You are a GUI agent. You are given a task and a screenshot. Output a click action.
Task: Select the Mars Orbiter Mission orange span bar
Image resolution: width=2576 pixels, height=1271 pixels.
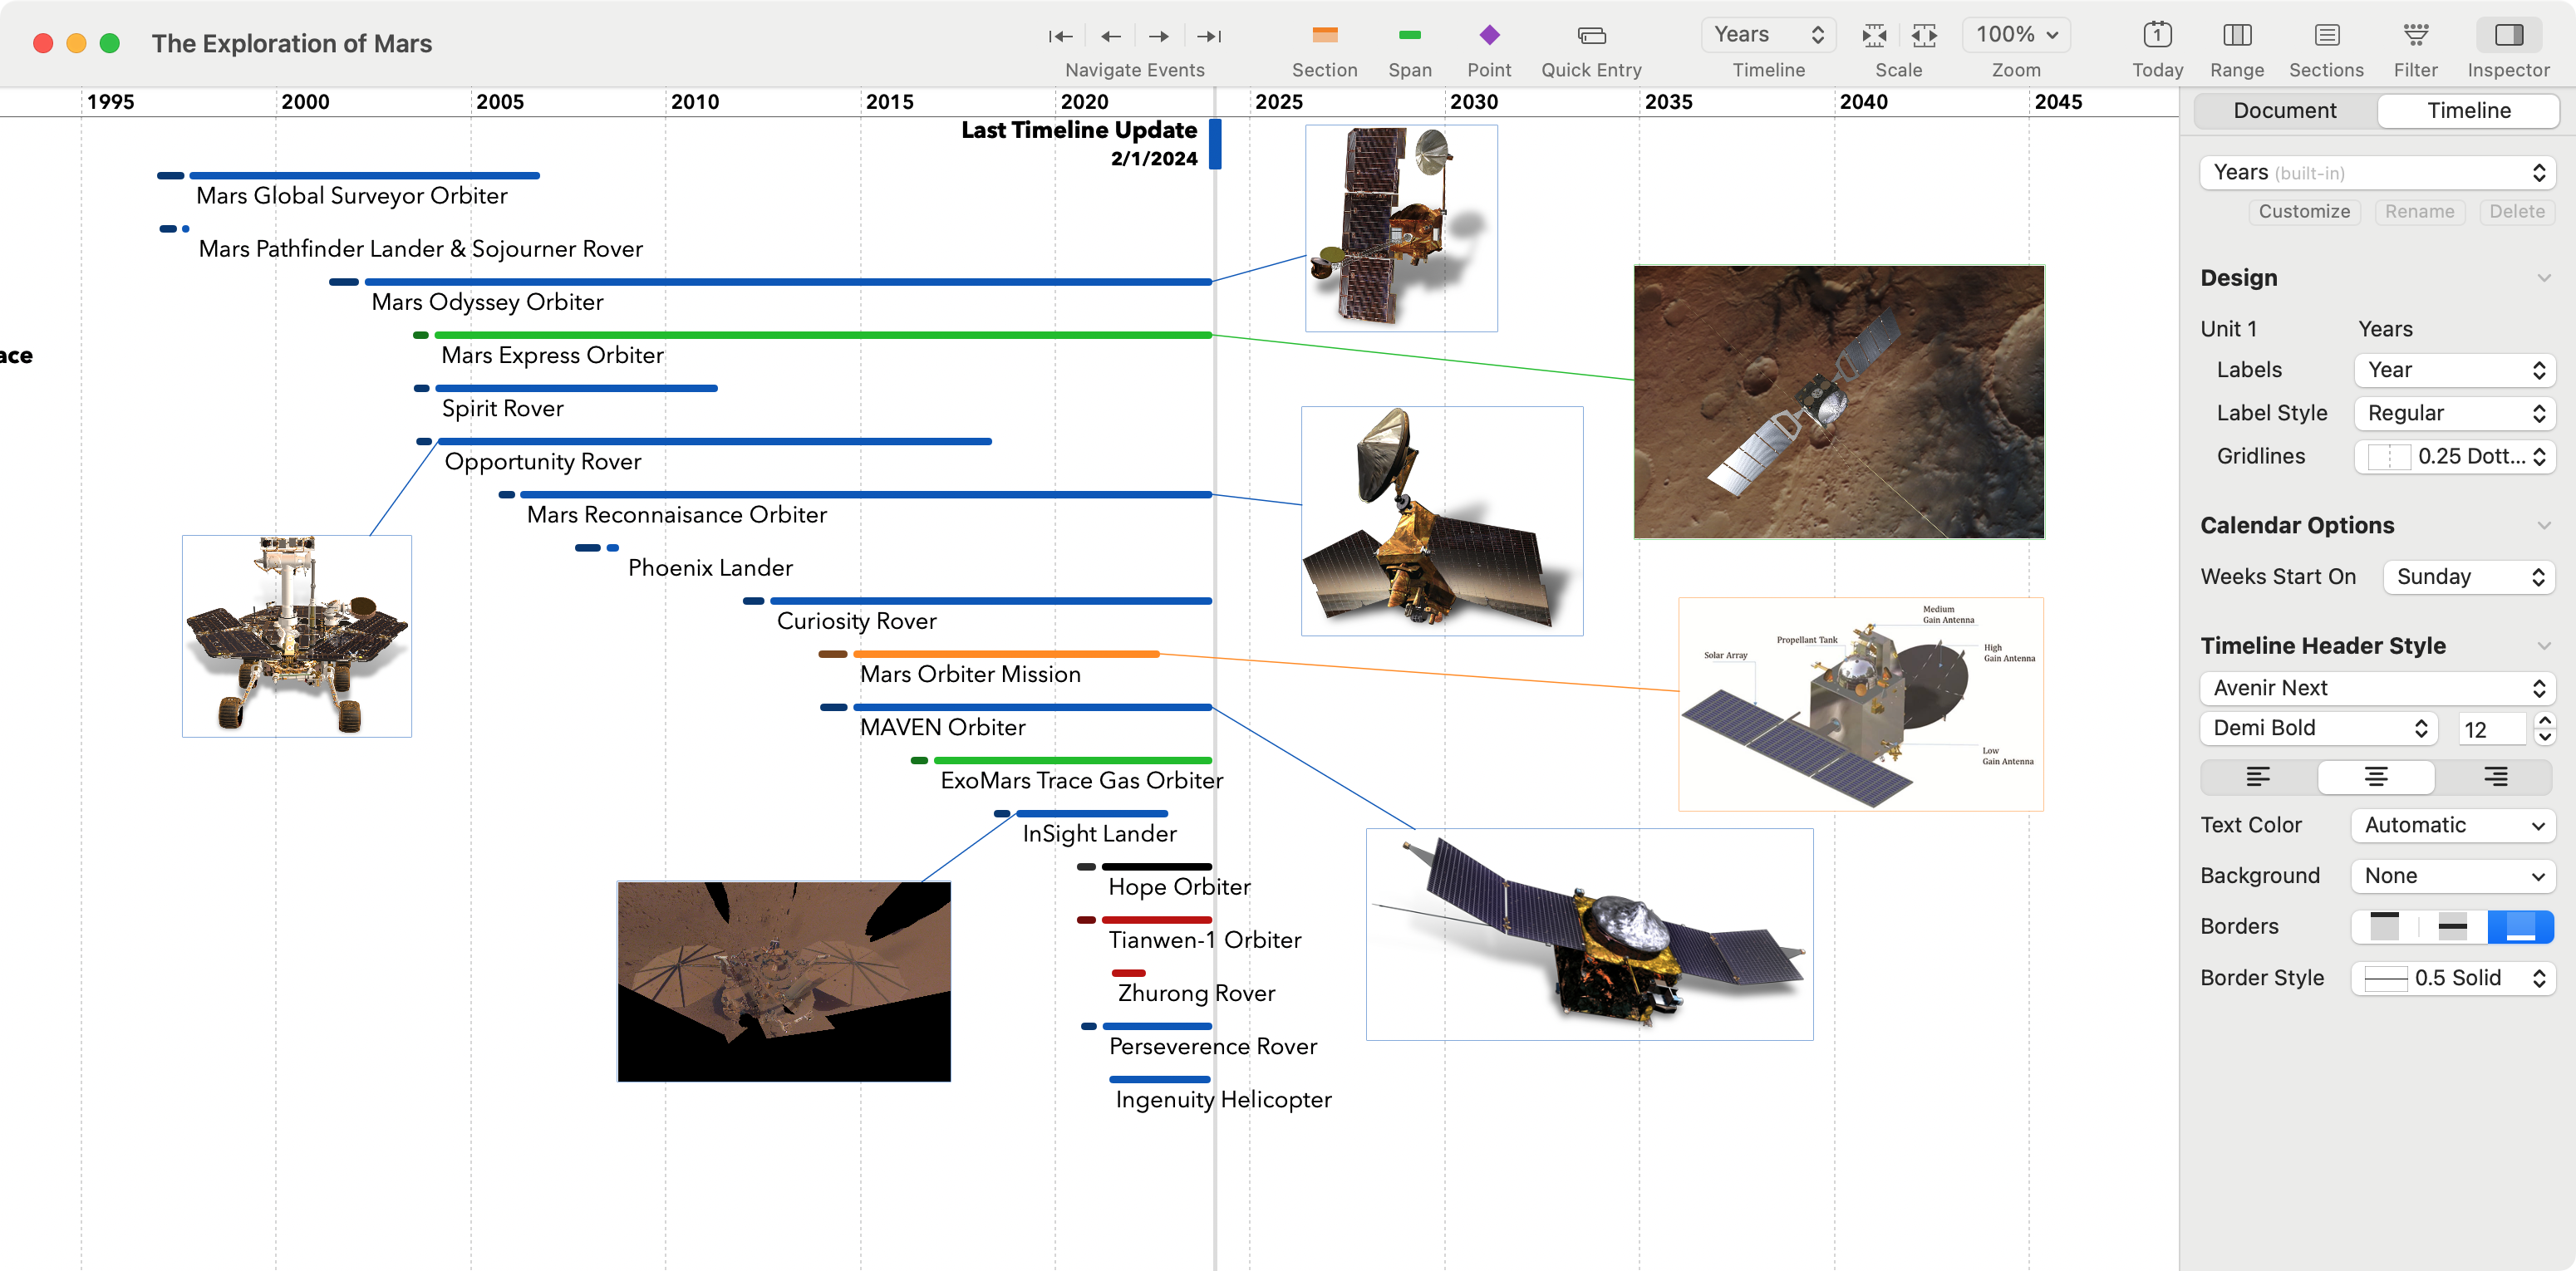pyautogui.click(x=1006, y=654)
